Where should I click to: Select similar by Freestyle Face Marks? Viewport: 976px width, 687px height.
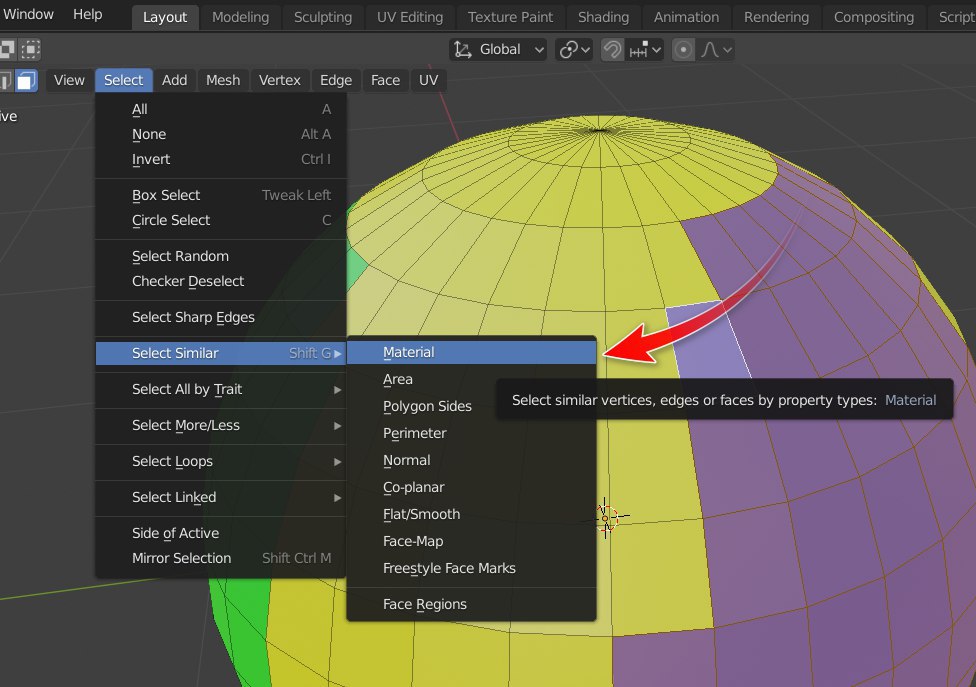(x=471, y=569)
